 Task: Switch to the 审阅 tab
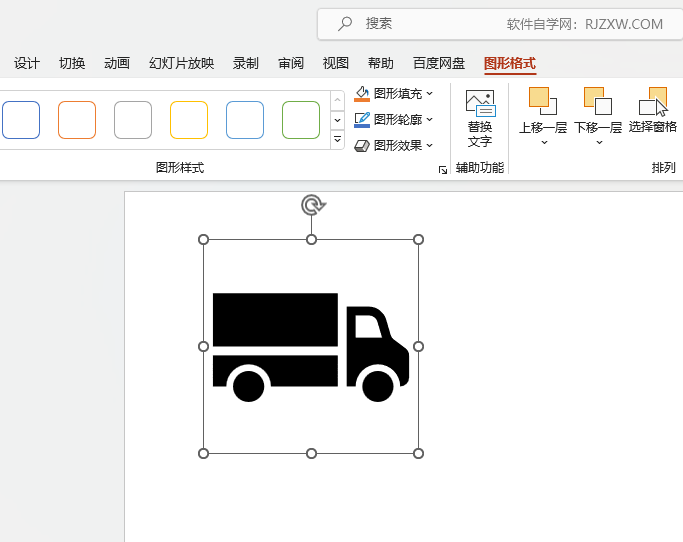[x=291, y=63]
